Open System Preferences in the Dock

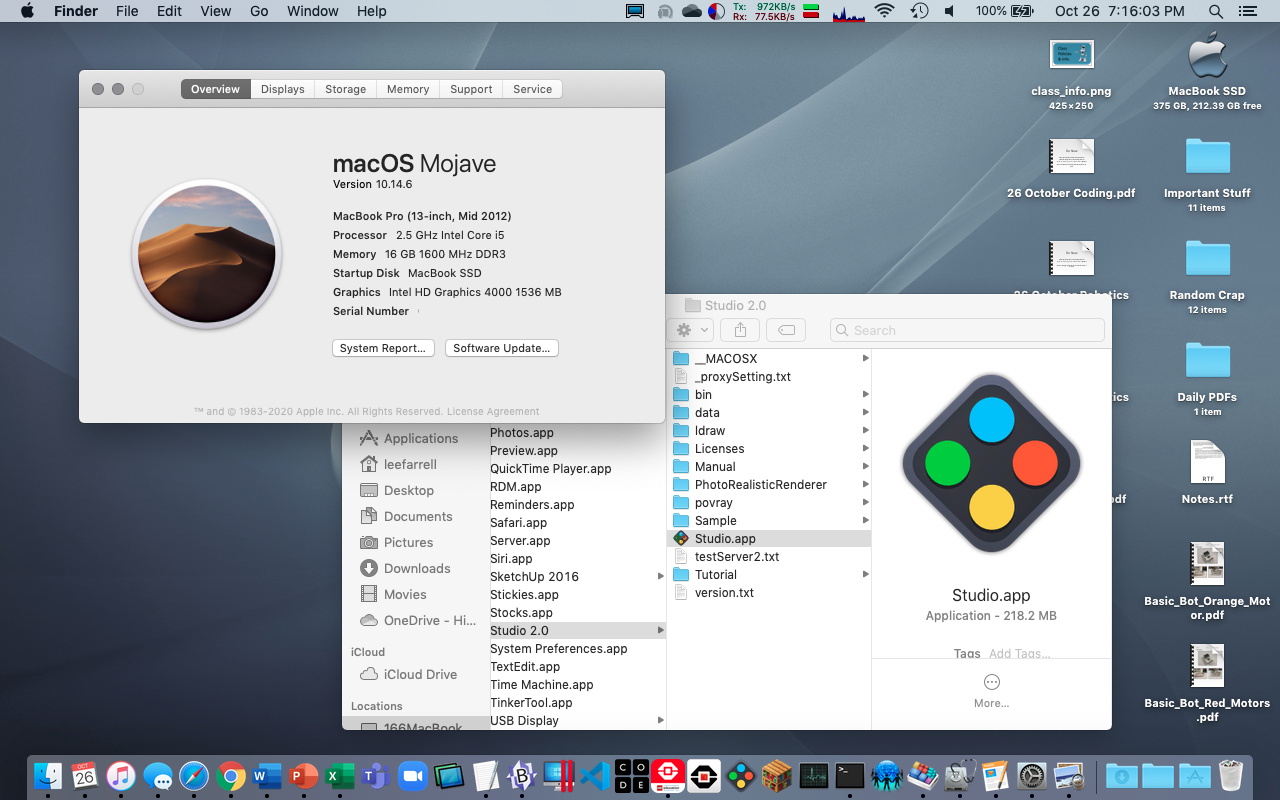tap(1032, 776)
